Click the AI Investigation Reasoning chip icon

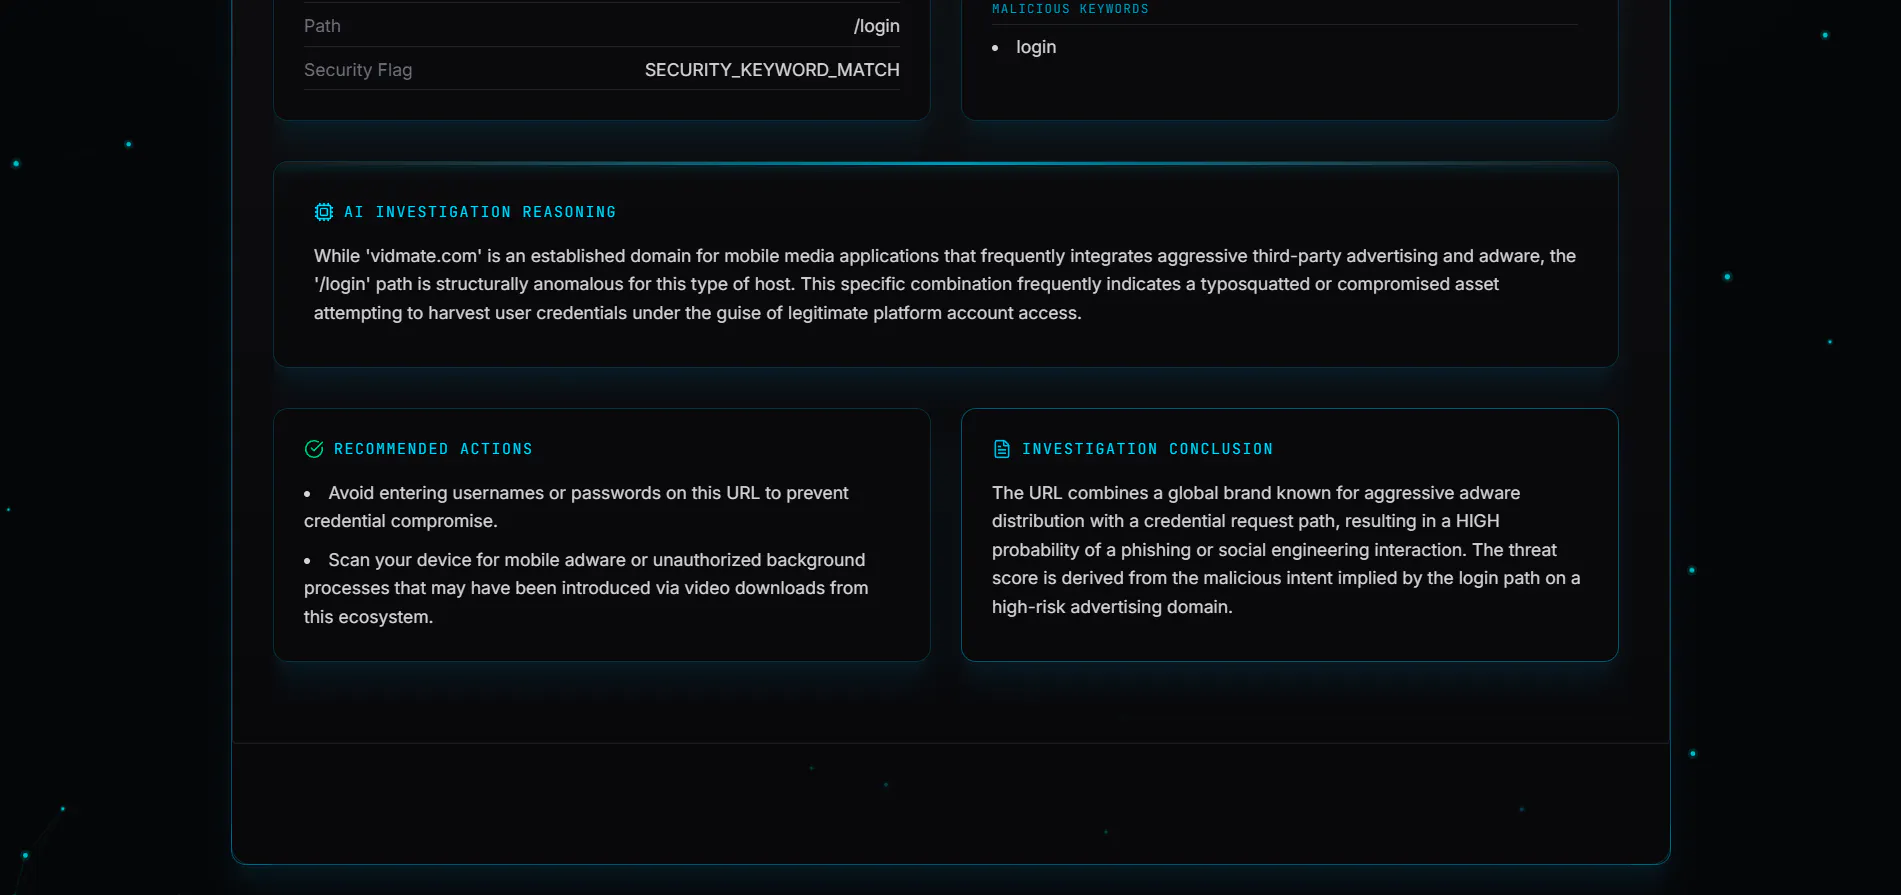tap(323, 212)
